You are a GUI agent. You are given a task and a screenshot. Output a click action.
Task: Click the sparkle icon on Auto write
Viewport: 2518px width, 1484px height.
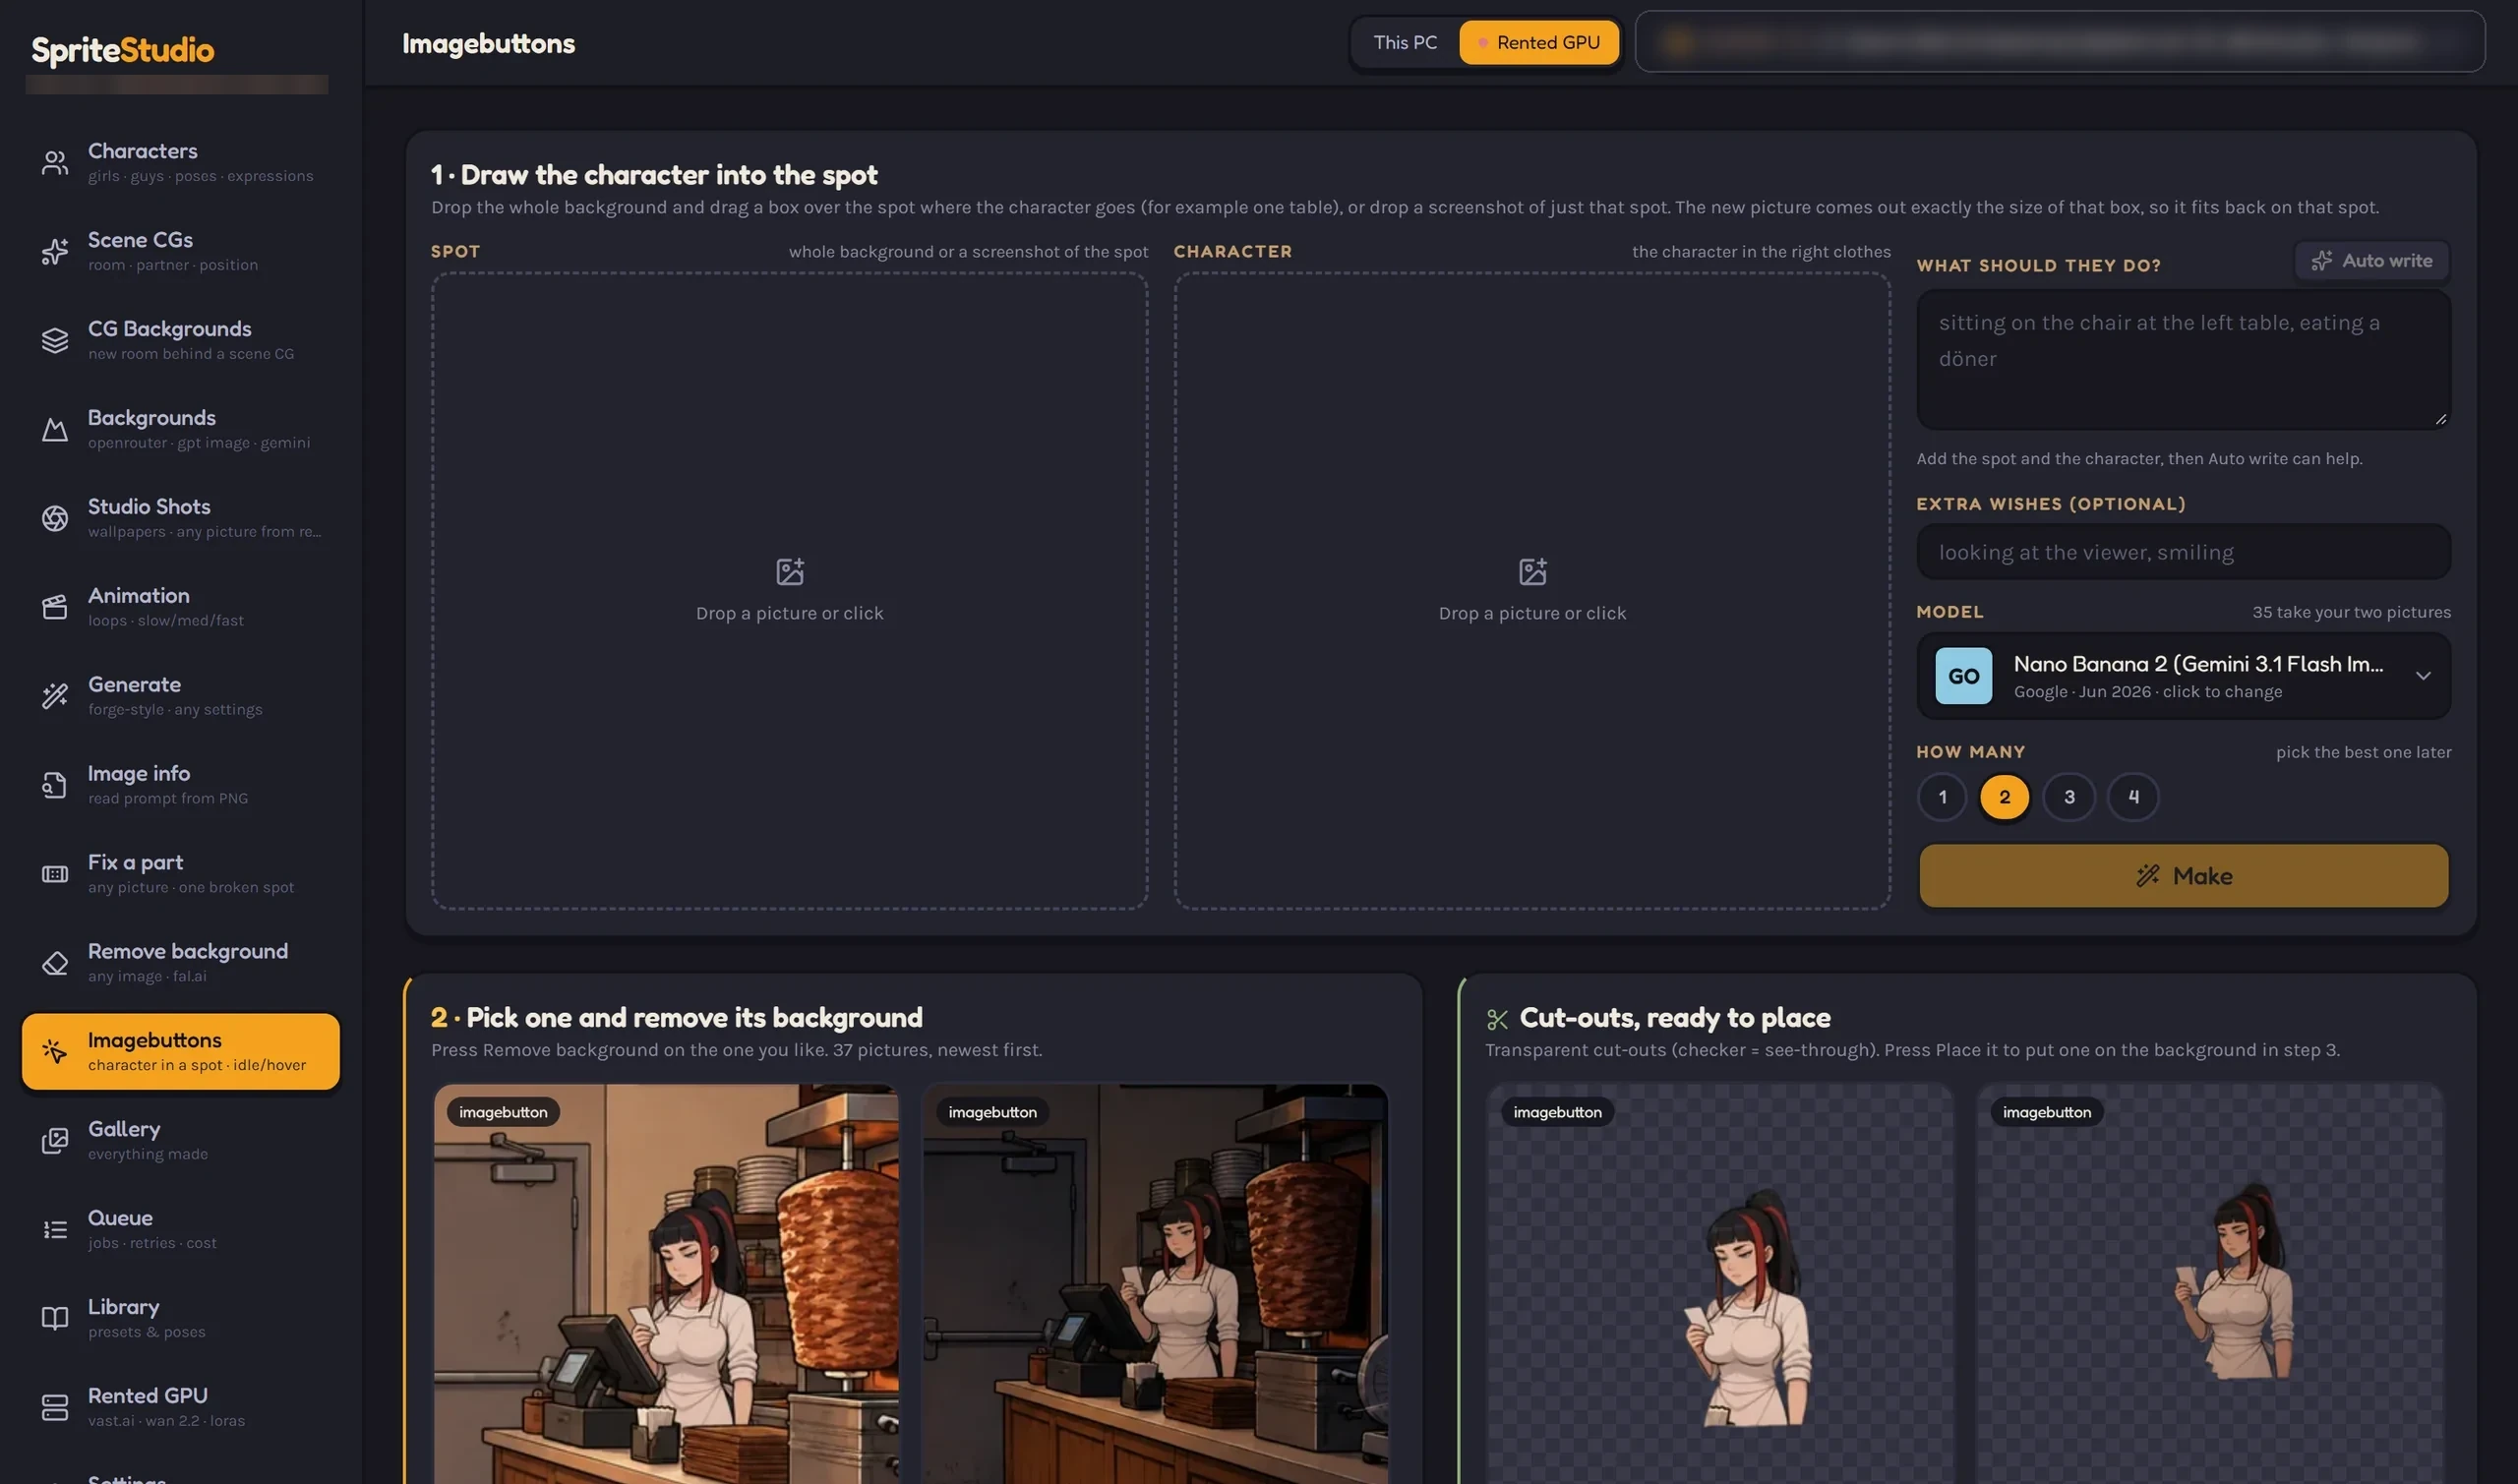point(2321,260)
